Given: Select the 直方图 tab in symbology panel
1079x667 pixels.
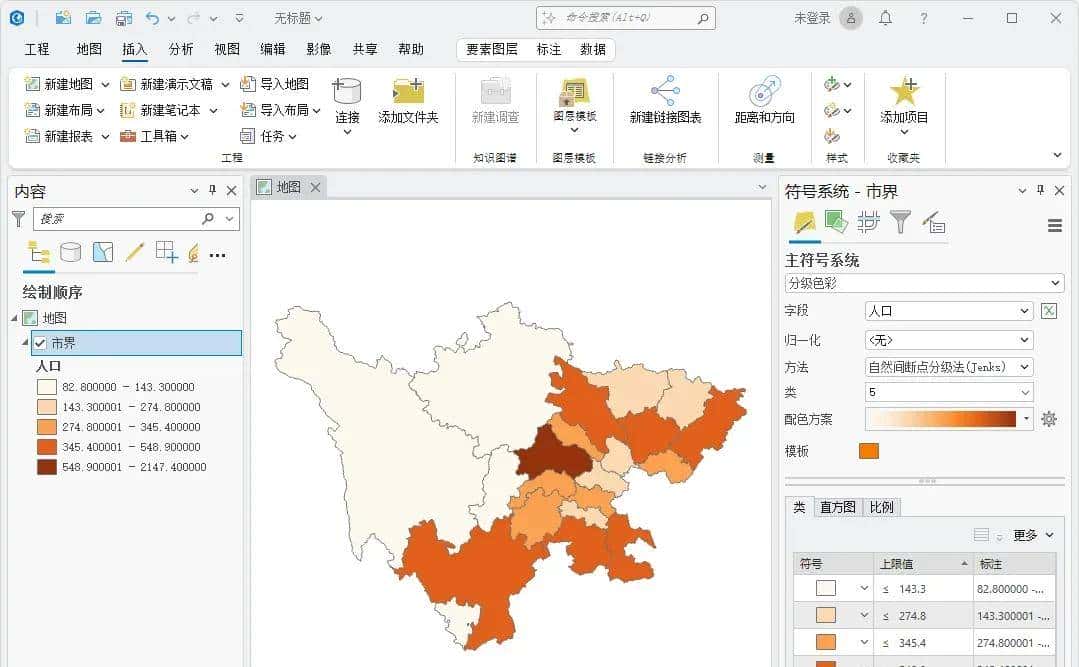Looking at the screenshot, I should (x=839, y=507).
